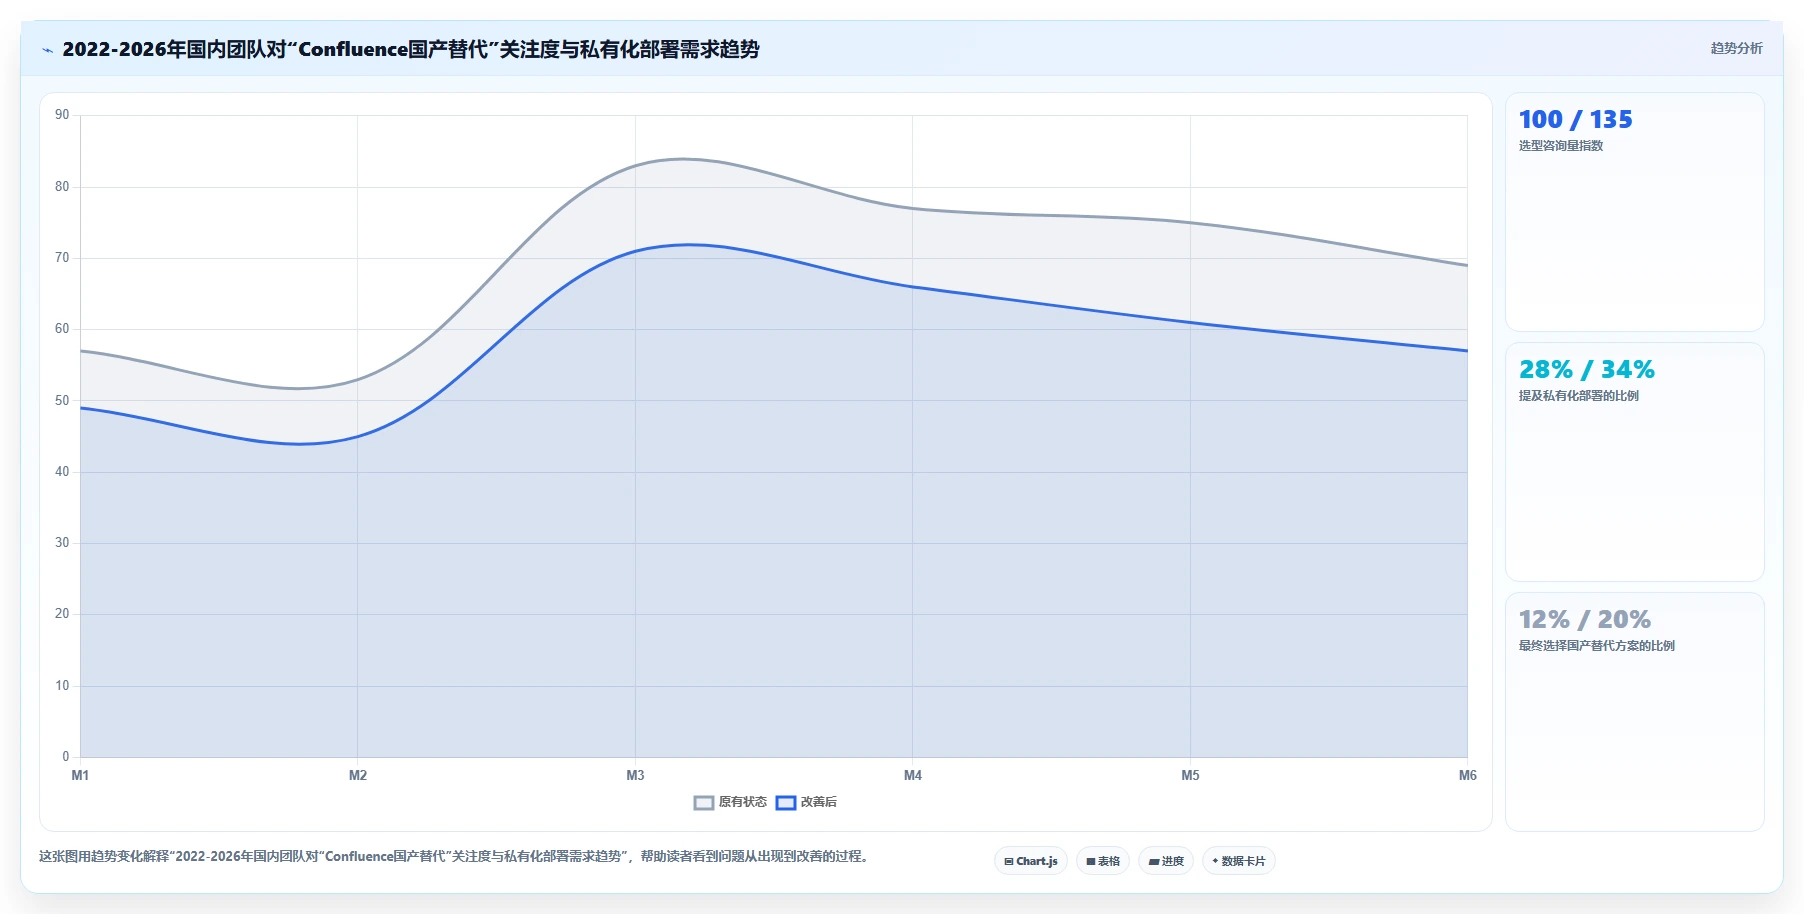
Task: Click the 选型咨询量指数 card label
Action: click(1561, 146)
